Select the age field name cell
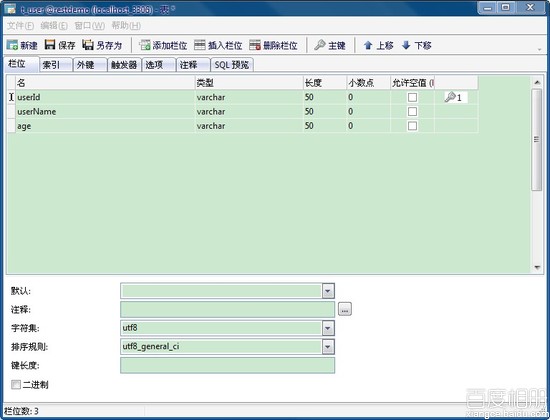This screenshot has height=420, width=550. coord(105,126)
